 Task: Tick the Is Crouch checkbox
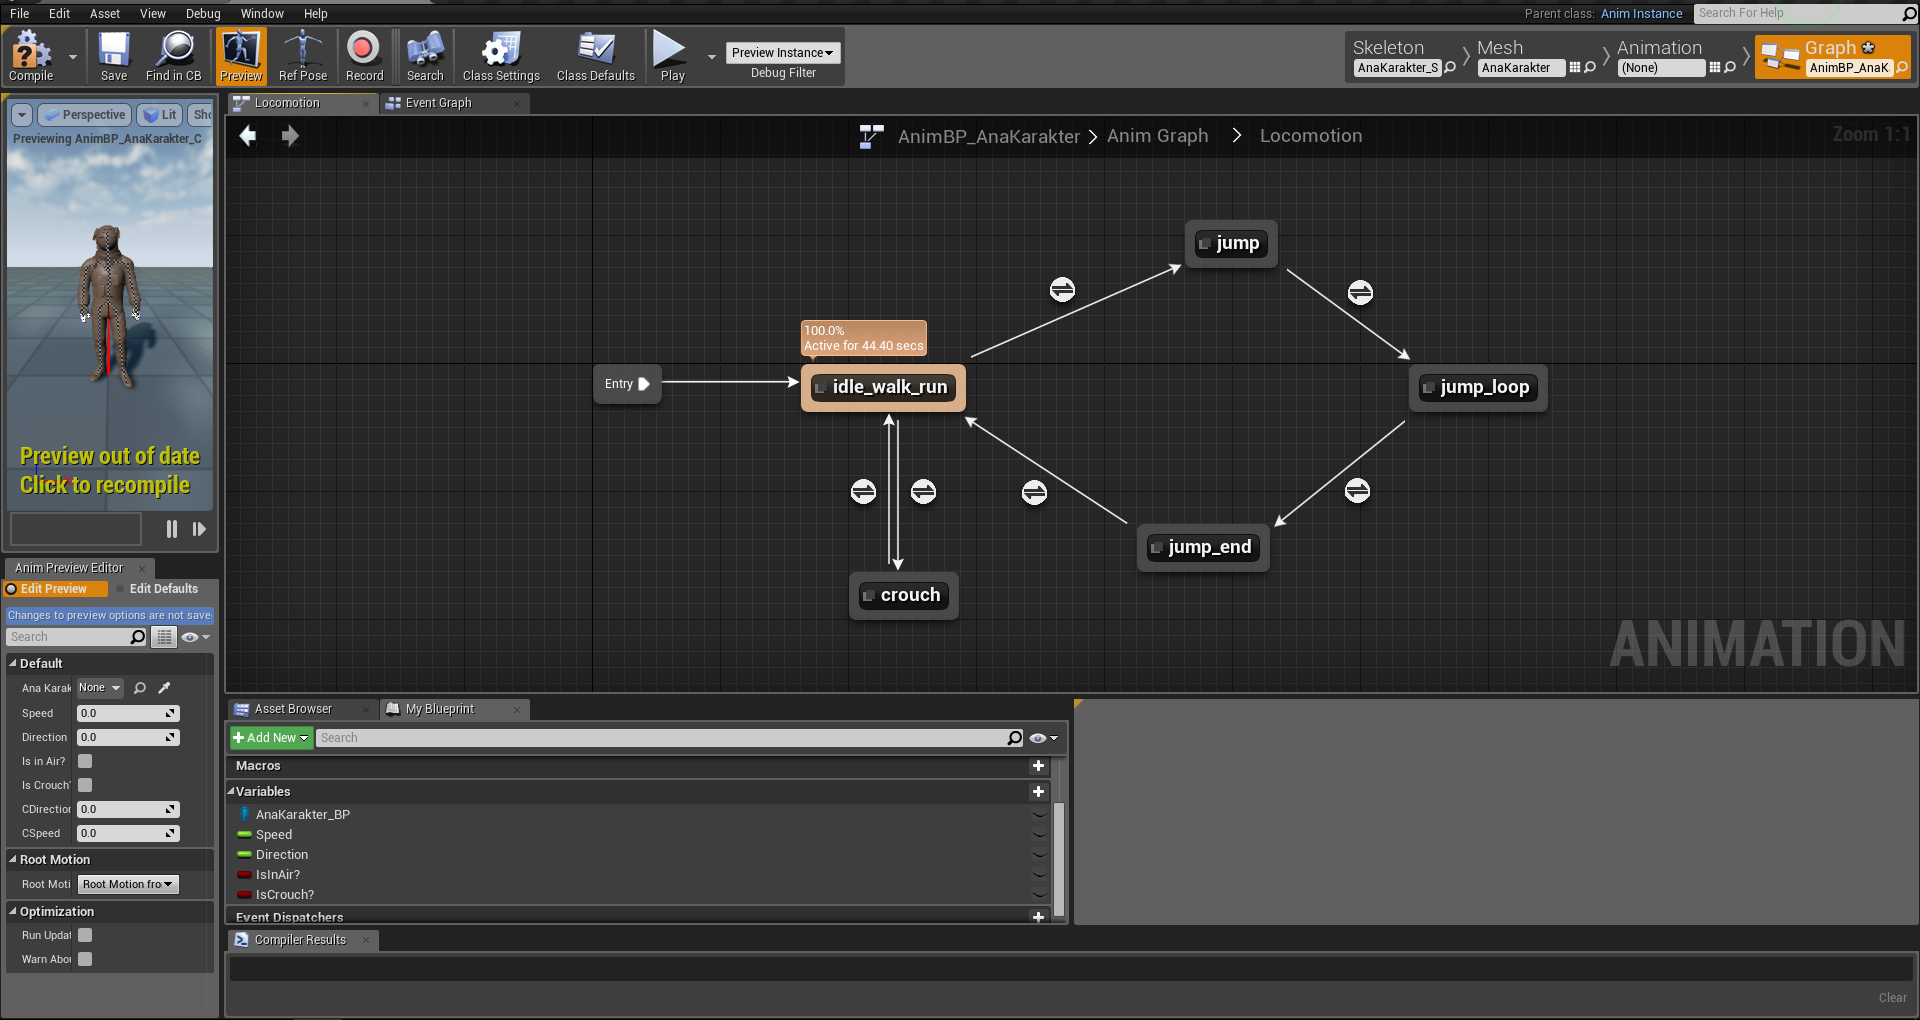click(85, 785)
